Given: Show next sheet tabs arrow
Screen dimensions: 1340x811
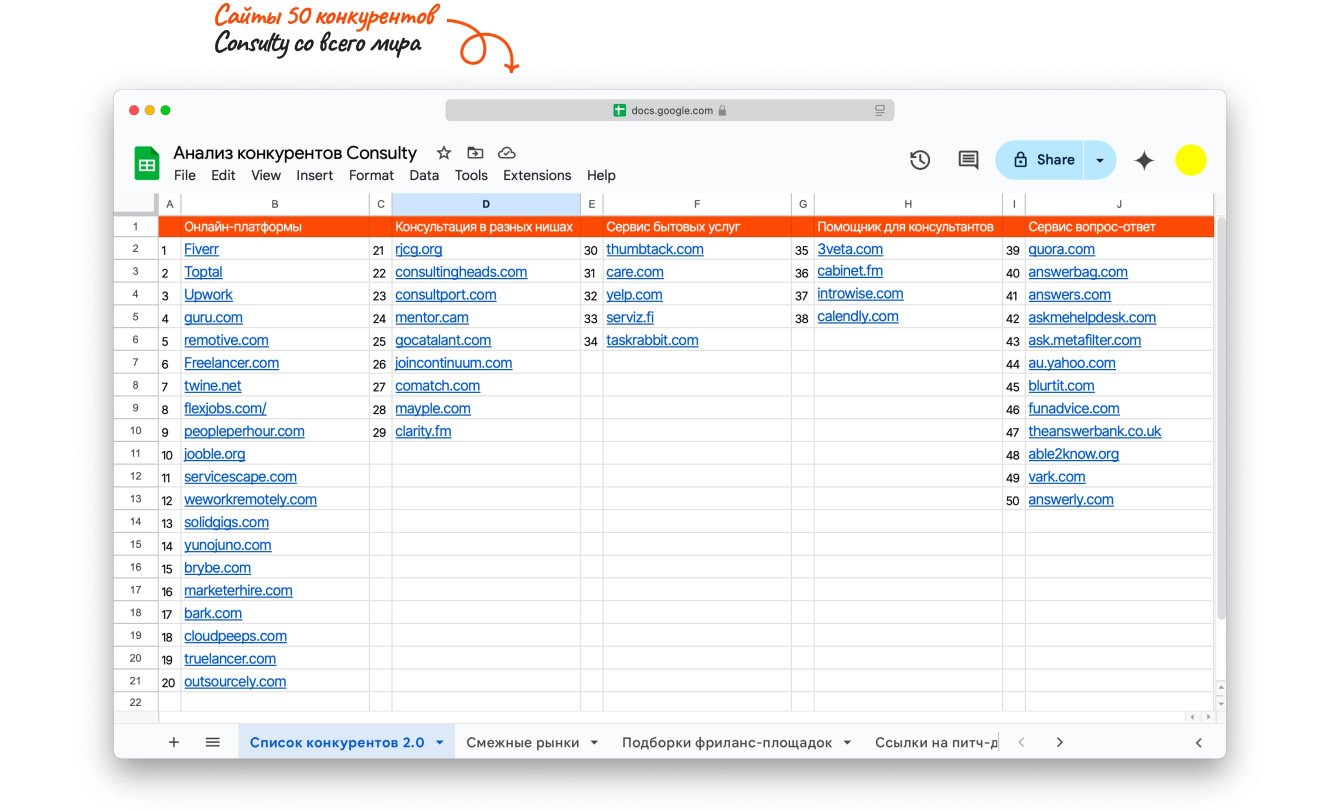Looking at the screenshot, I should coord(1059,742).
